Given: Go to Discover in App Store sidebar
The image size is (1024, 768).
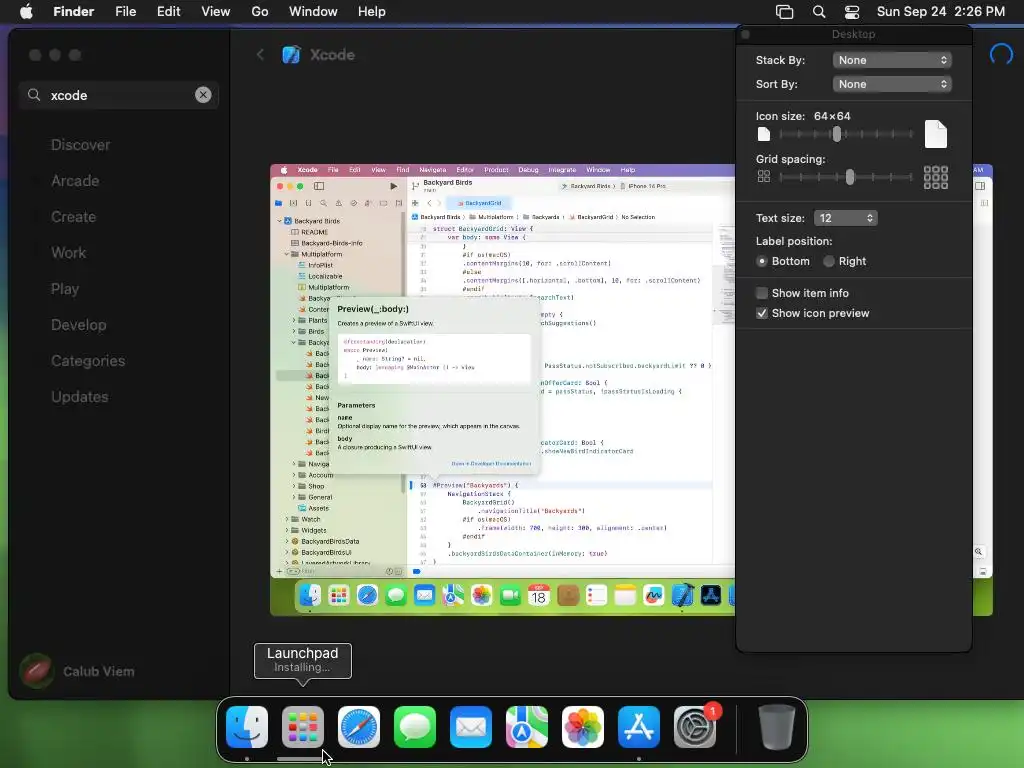Looking at the screenshot, I should (x=80, y=145).
